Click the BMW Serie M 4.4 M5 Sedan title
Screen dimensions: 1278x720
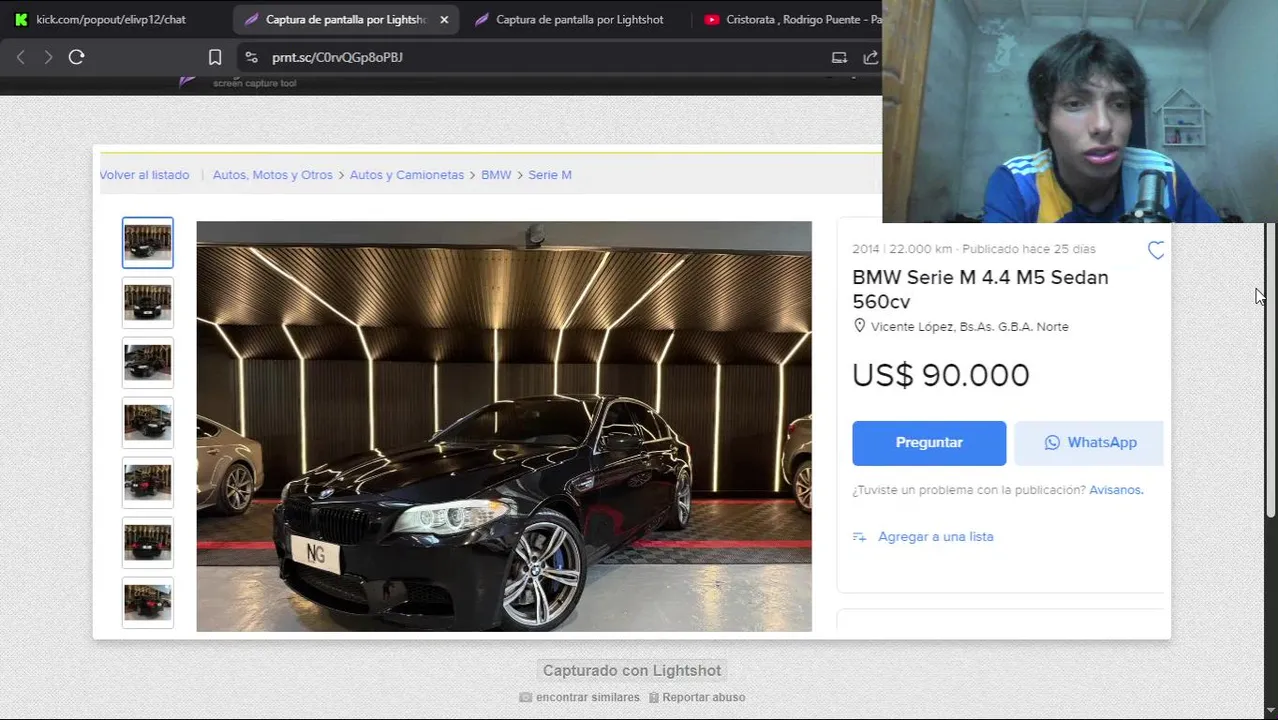click(x=980, y=289)
